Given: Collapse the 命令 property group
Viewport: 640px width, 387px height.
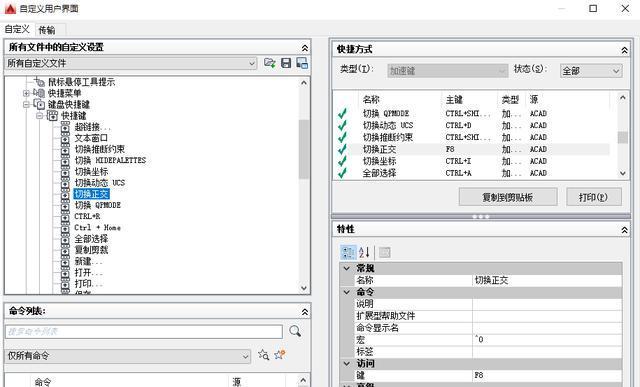Looking at the screenshot, I should pyautogui.click(x=347, y=292).
